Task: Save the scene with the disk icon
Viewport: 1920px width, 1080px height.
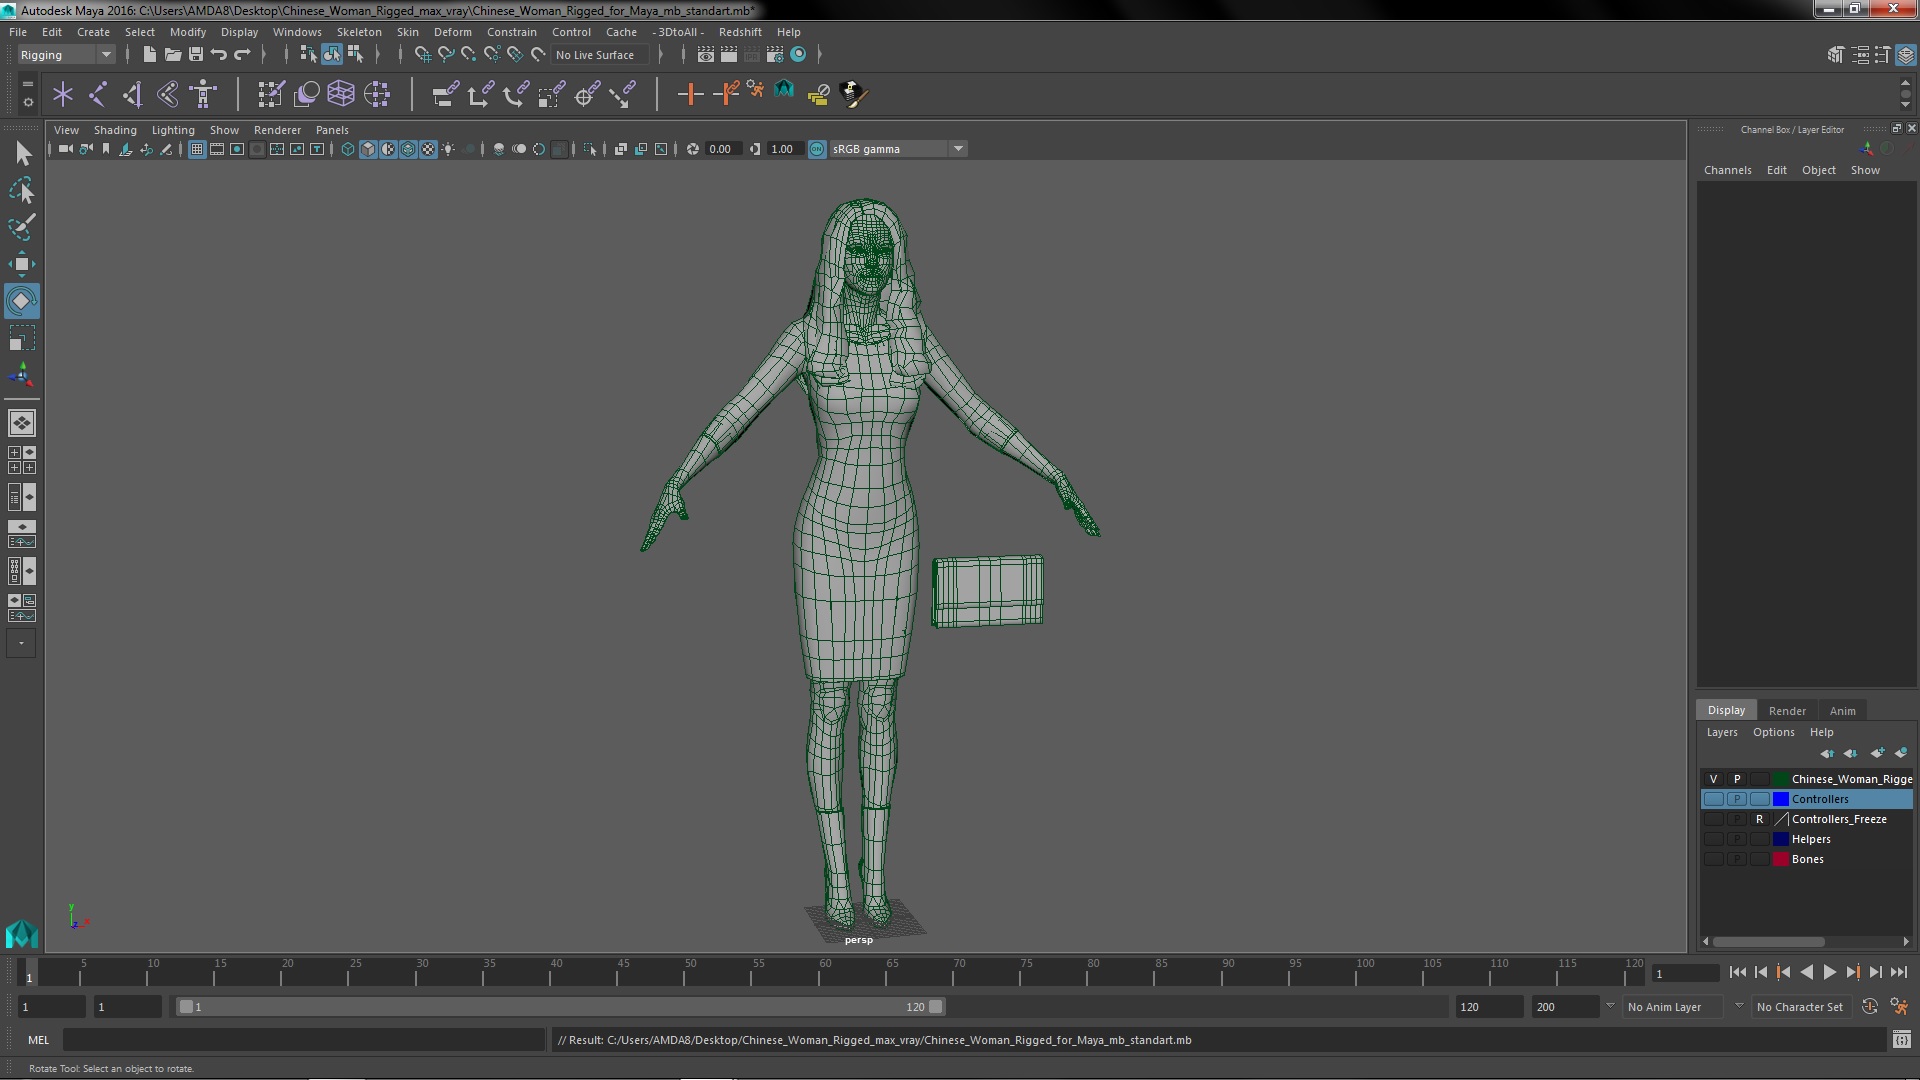Action: [196, 54]
